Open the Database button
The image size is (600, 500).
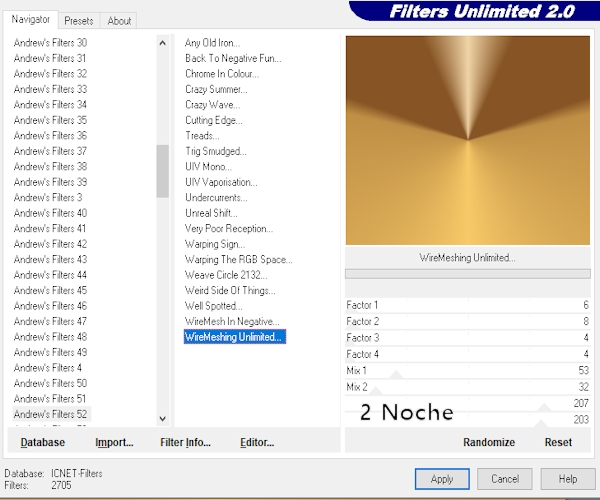[42, 442]
